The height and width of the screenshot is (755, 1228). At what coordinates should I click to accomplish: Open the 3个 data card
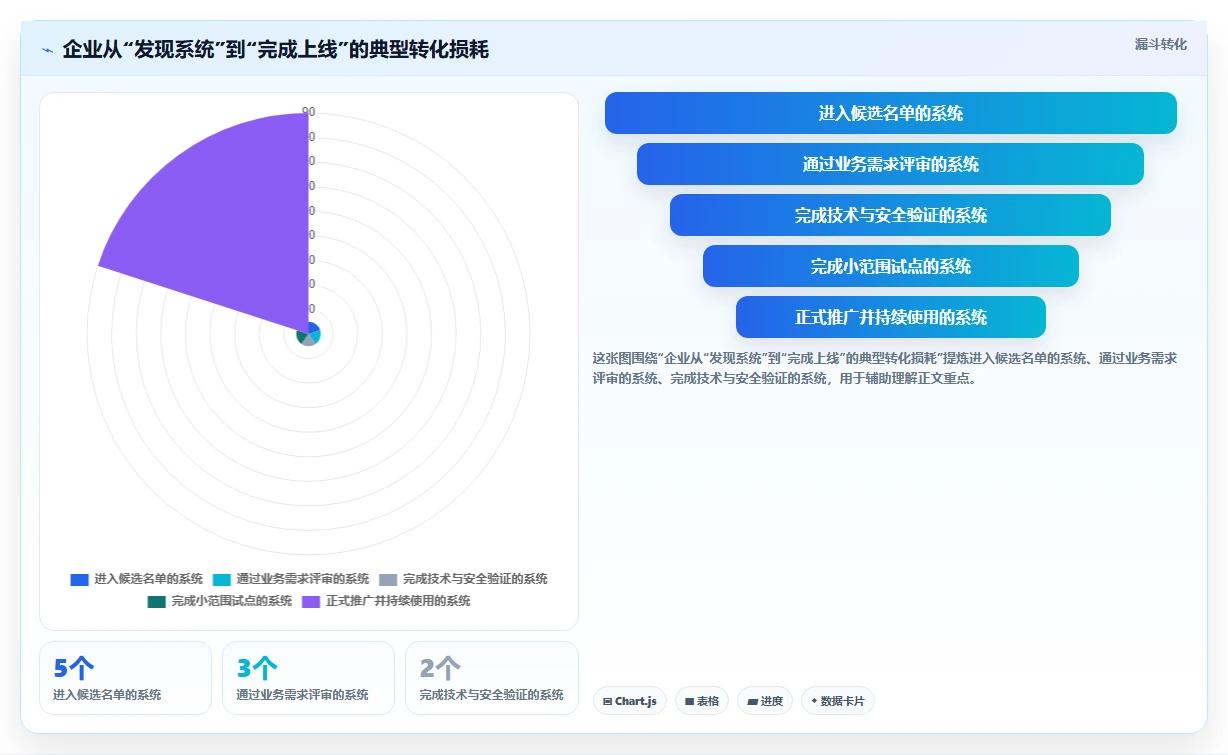click(x=308, y=678)
